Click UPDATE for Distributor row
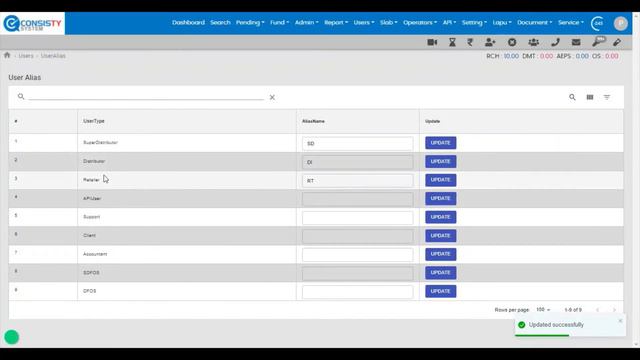The image size is (640, 360). click(x=440, y=162)
